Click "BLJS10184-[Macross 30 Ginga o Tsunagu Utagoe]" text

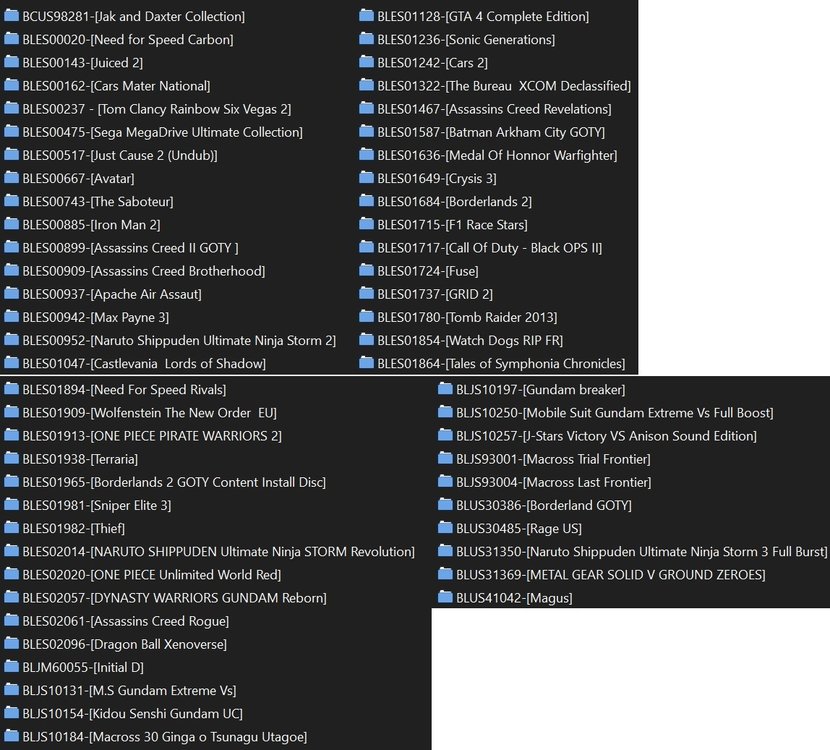tap(165, 737)
